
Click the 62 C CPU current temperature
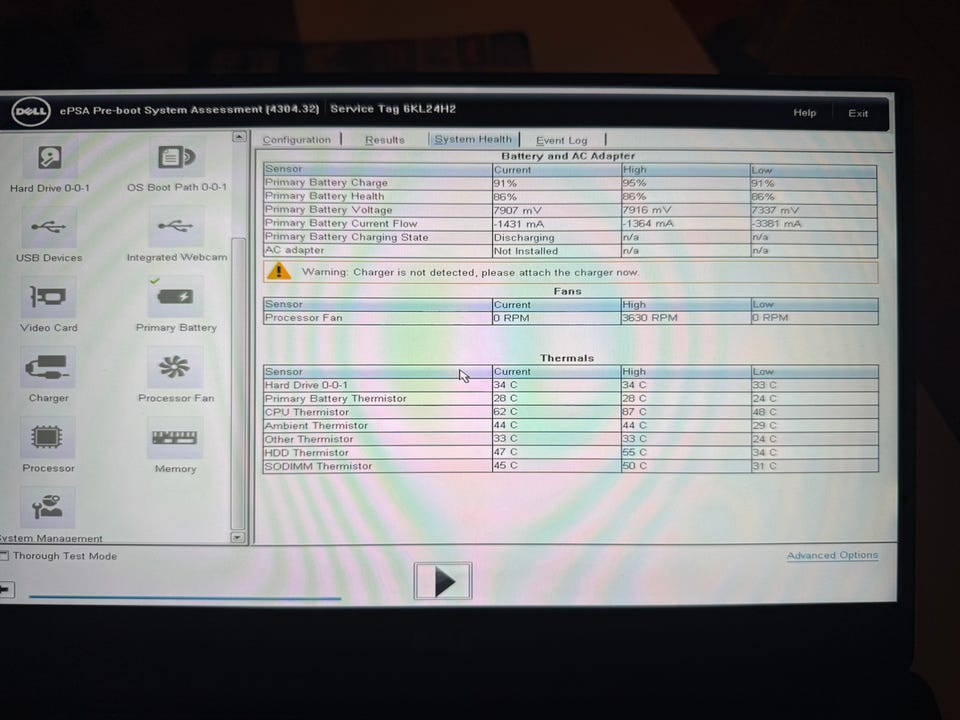point(506,412)
